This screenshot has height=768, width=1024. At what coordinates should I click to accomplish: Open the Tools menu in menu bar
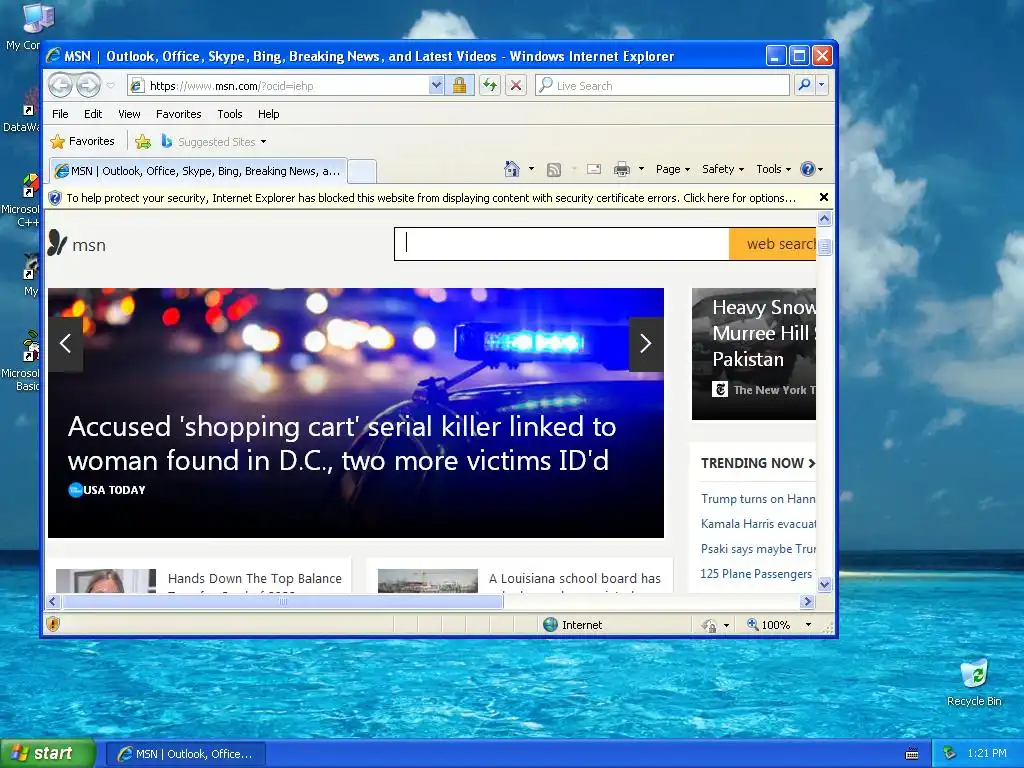click(x=230, y=114)
